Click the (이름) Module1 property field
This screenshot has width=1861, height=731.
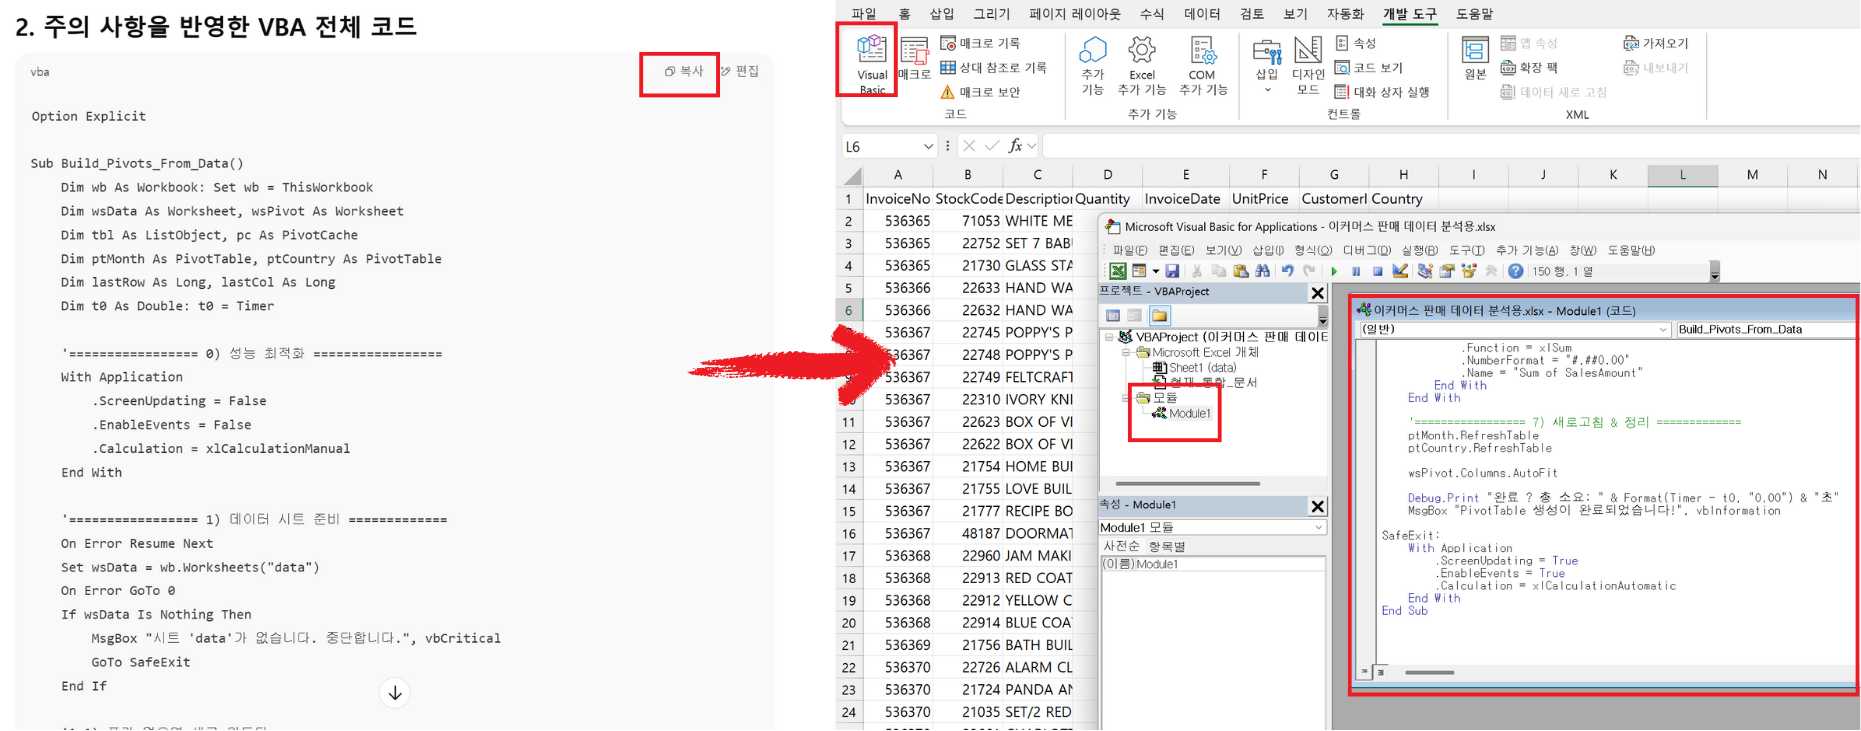1212,564
